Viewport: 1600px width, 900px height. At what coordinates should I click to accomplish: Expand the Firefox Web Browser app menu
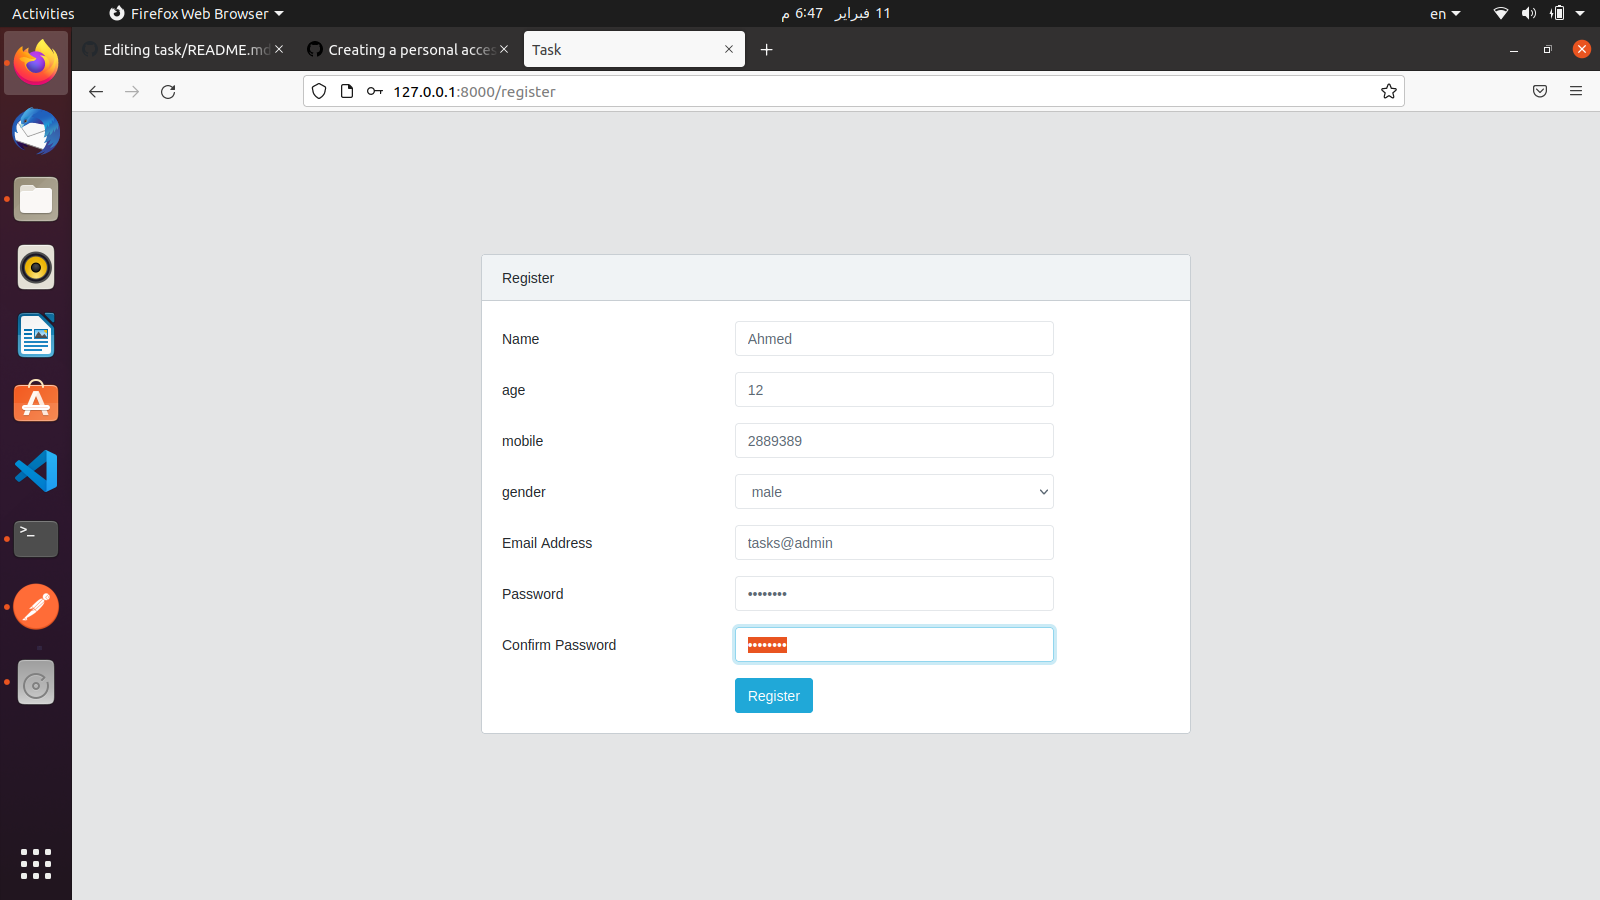tap(197, 14)
